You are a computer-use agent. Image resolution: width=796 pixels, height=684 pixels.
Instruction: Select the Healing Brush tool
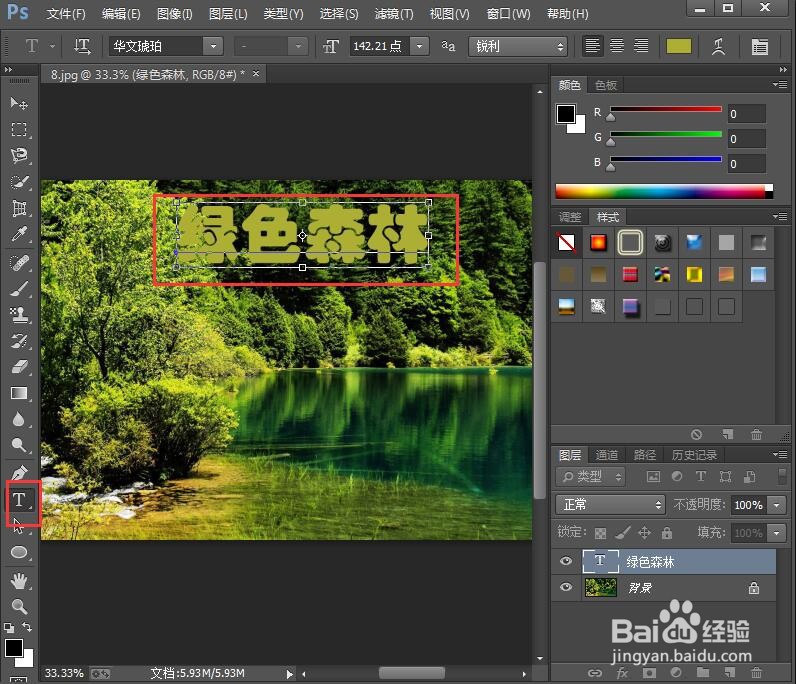coord(19,263)
